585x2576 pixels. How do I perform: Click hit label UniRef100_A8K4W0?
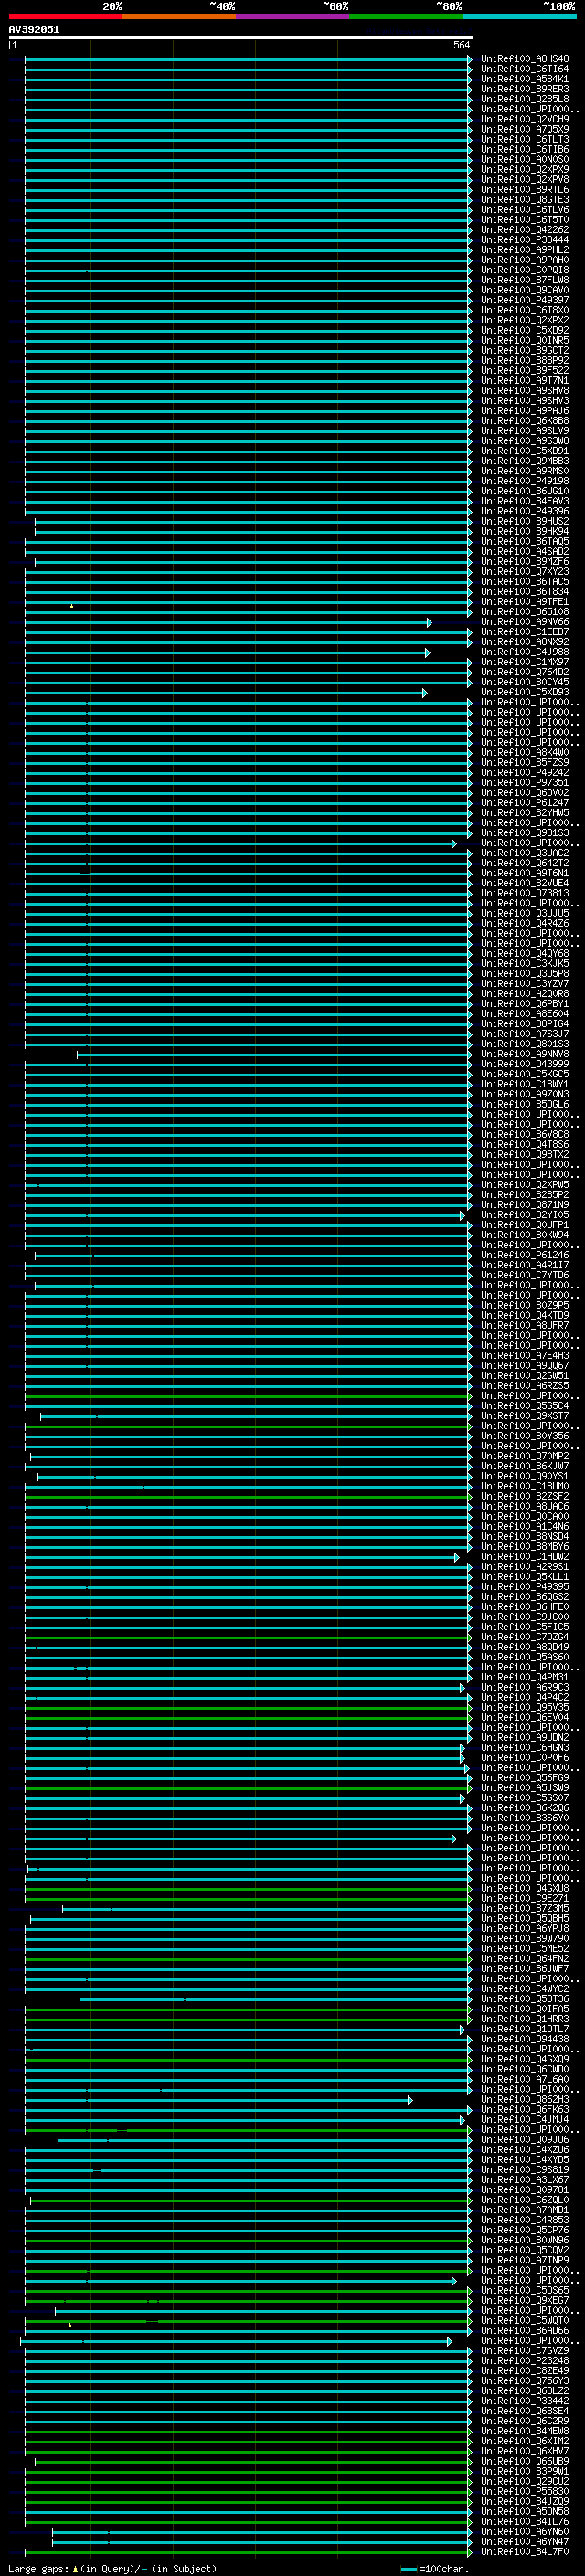coord(525,752)
